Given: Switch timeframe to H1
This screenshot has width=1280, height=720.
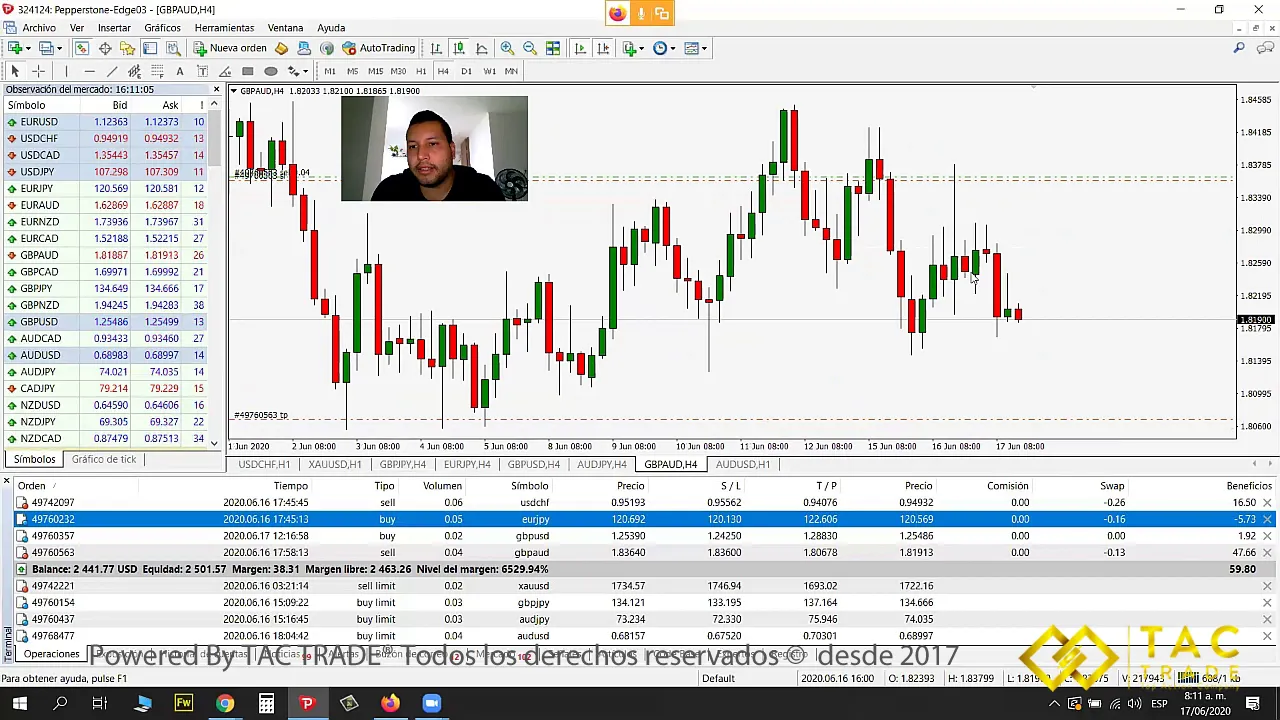Looking at the screenshot, I should pyautogui.click(x=421, y=71).
